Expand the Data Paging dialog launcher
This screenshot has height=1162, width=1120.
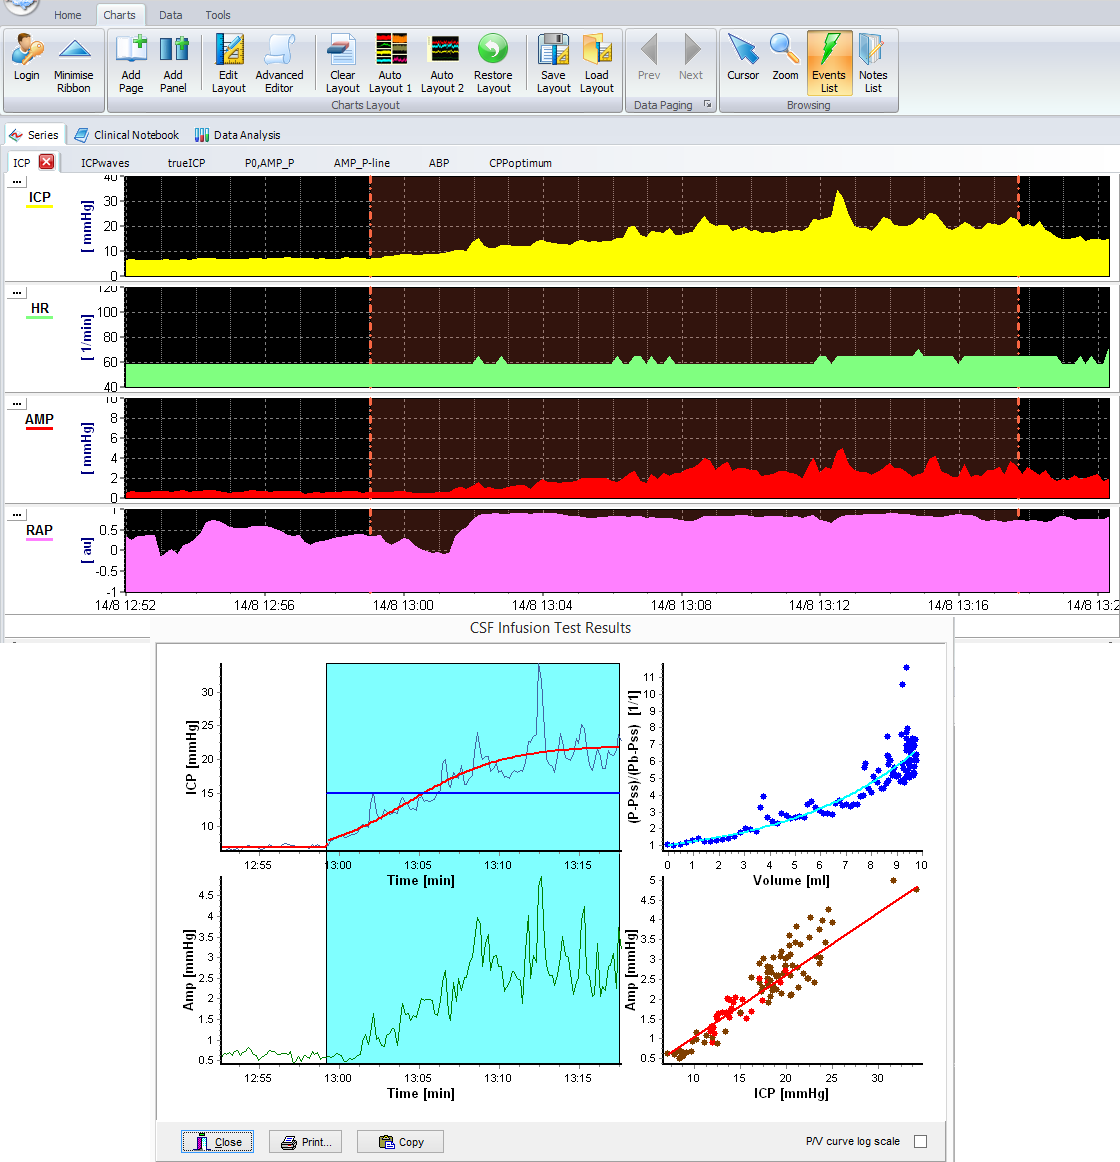tap(707, 104)
